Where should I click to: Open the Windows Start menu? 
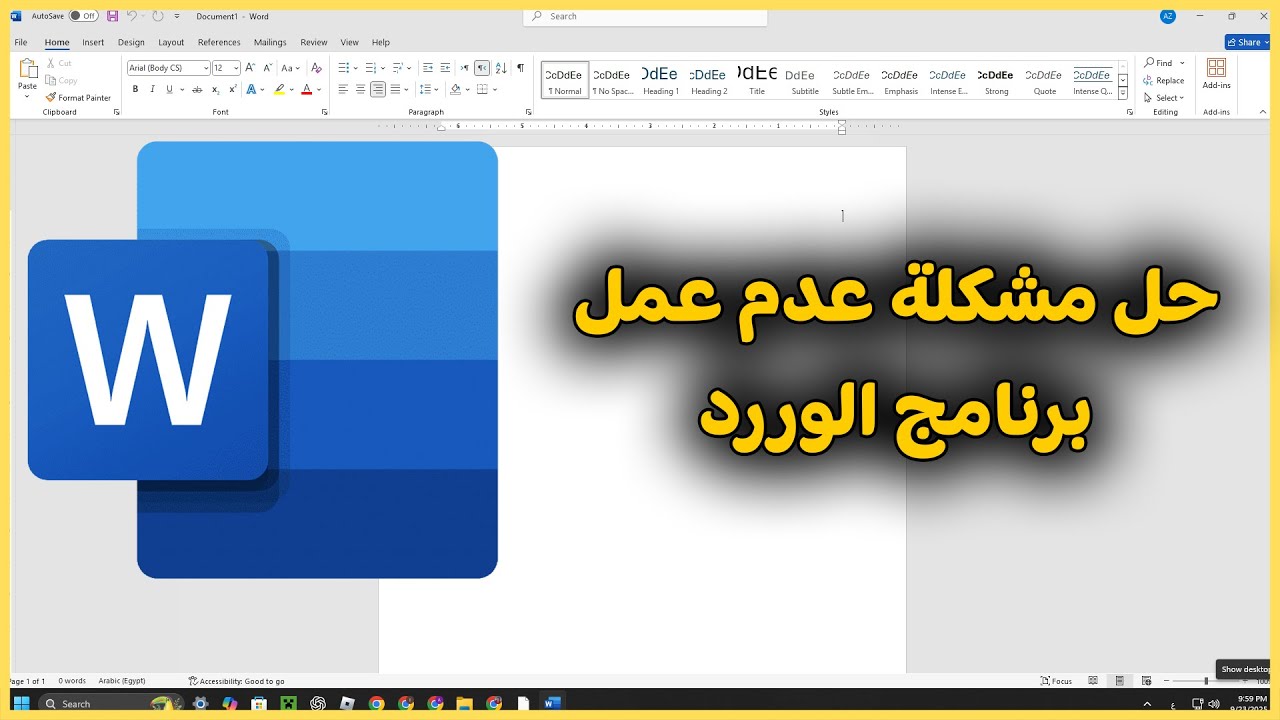21,703
